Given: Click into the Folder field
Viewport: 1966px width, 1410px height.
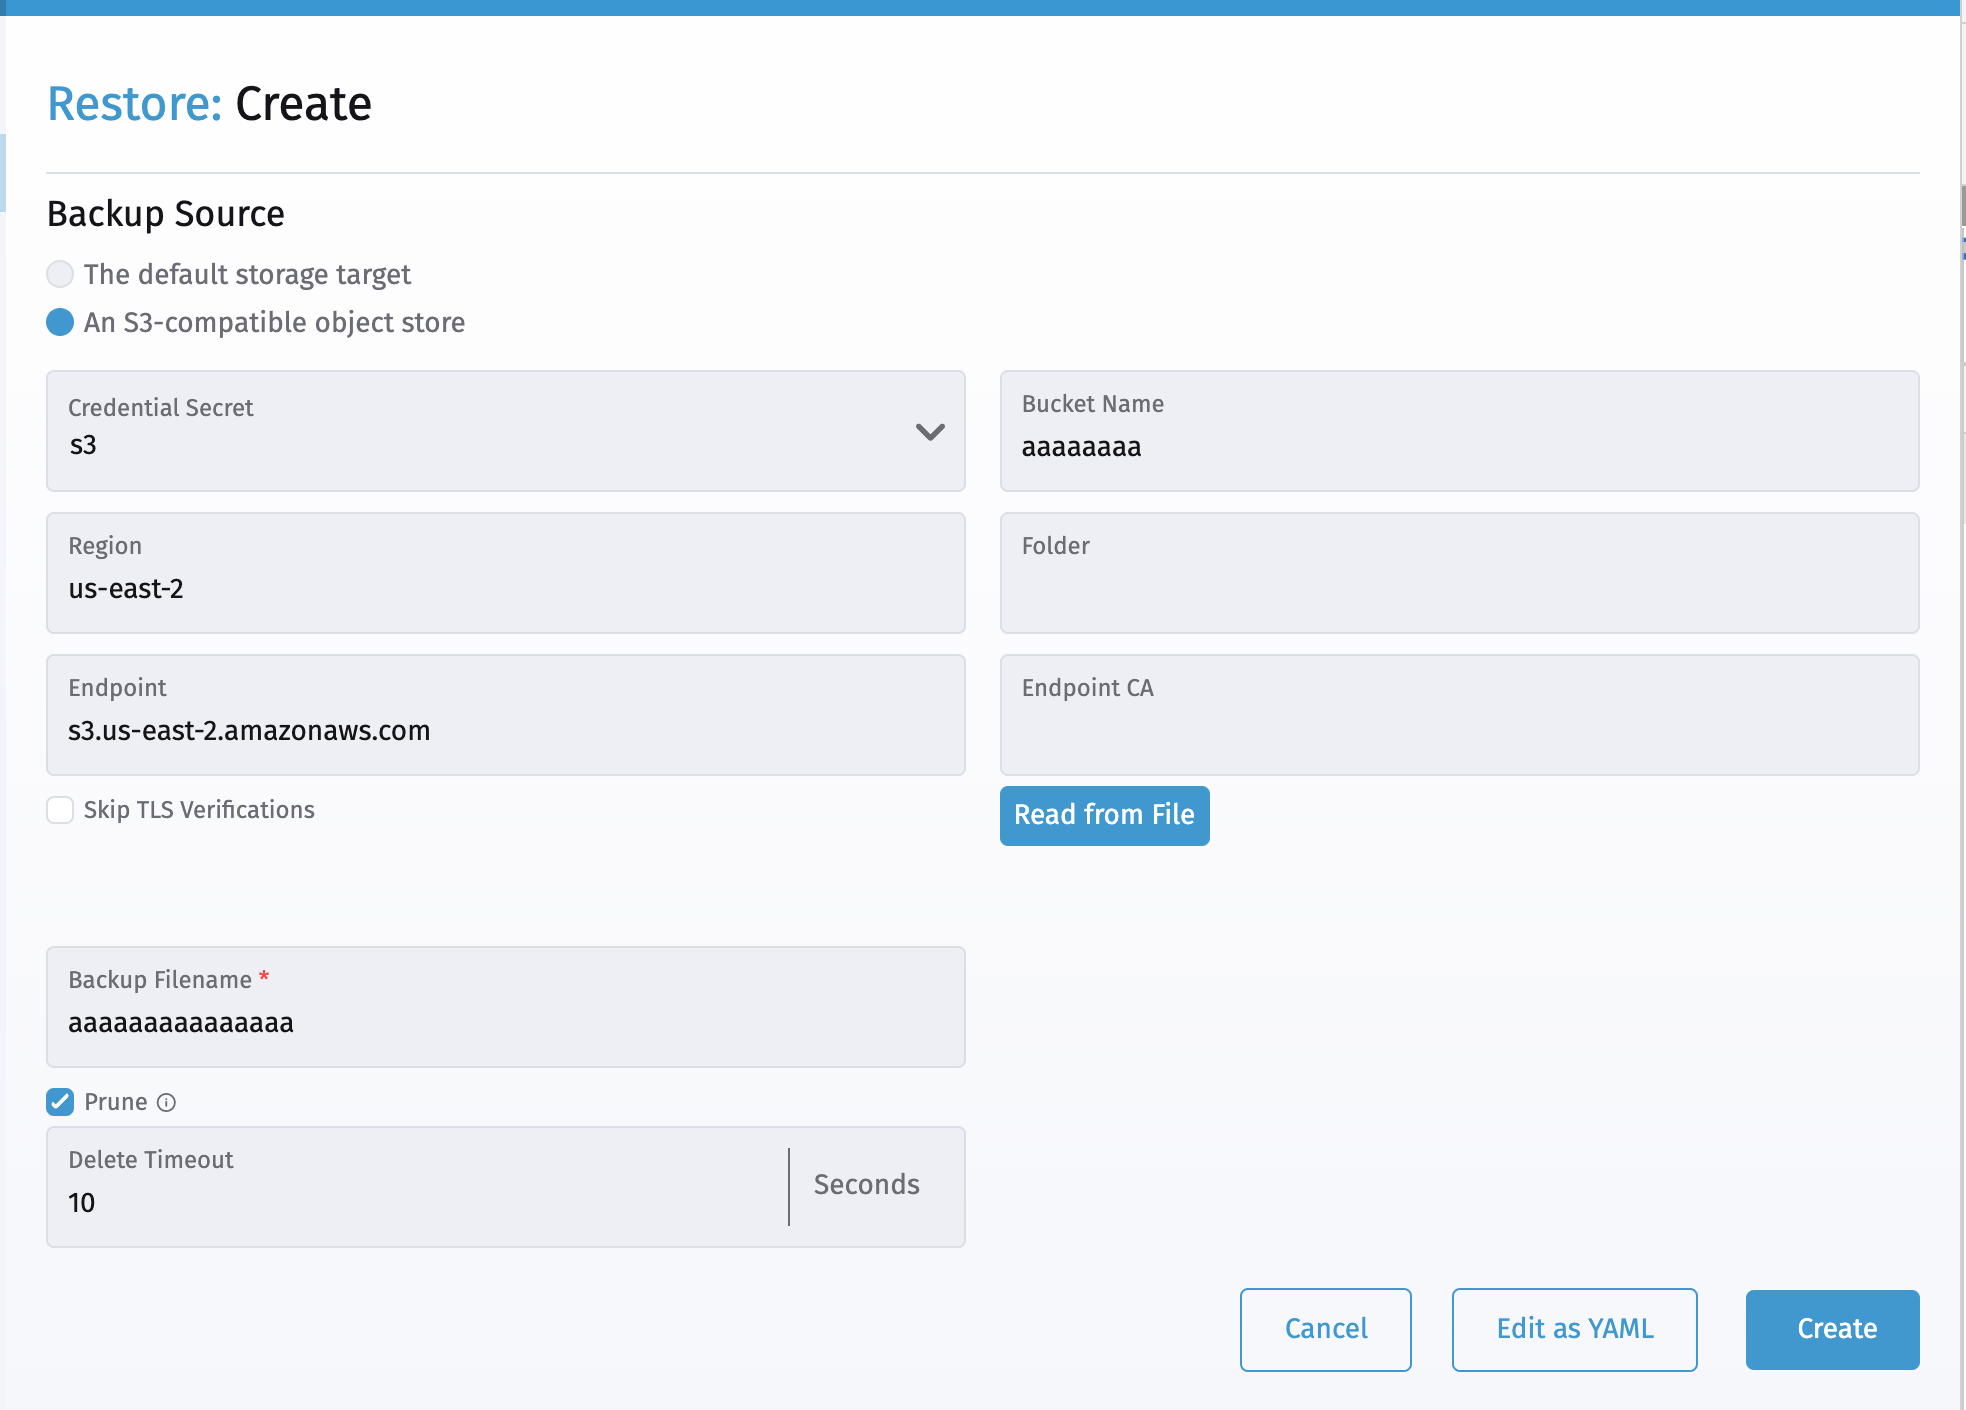Looking at the screenshot, I should [x=1458, y=588].
